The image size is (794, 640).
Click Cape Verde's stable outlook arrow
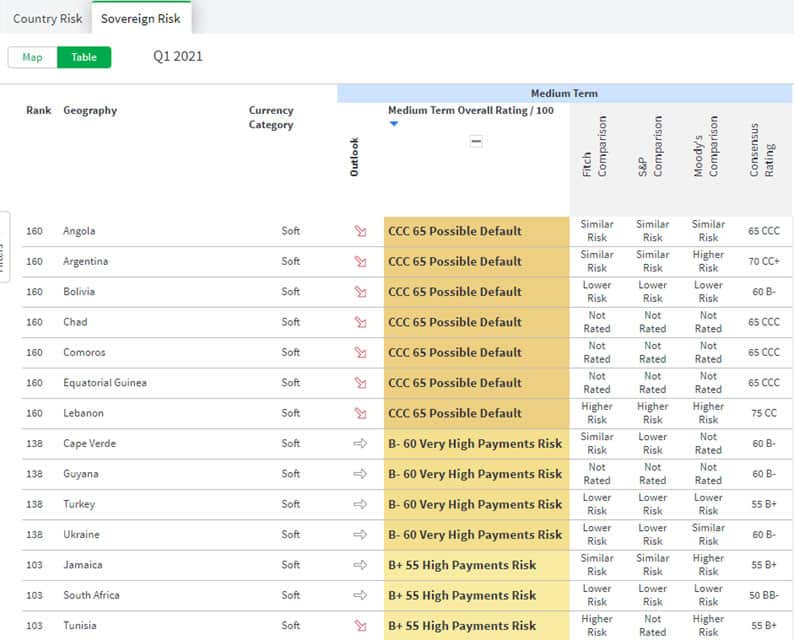click(x=360, y=444)
